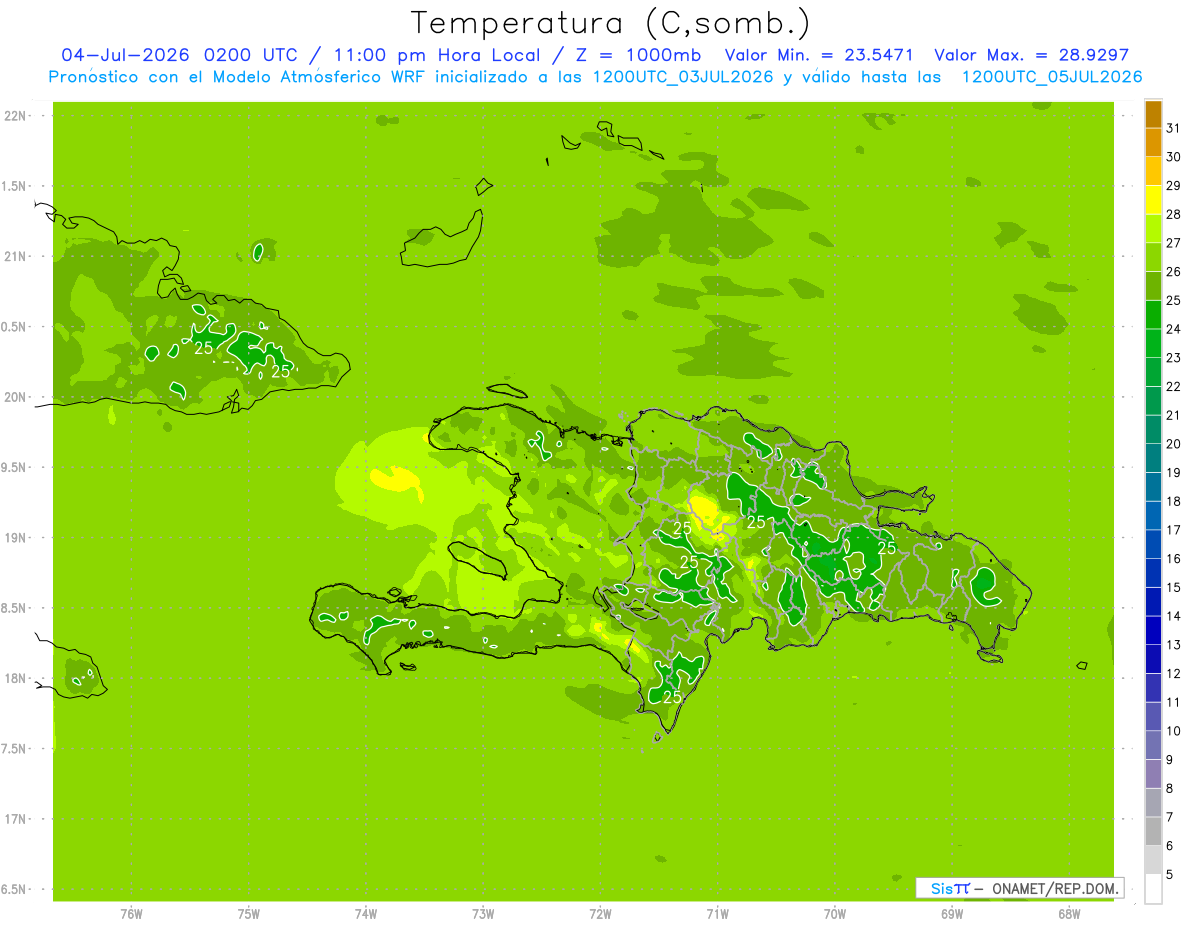Click latitude axis label "20N"
The width and height of the screenshot is (1200, 927).
click(16, 397)
